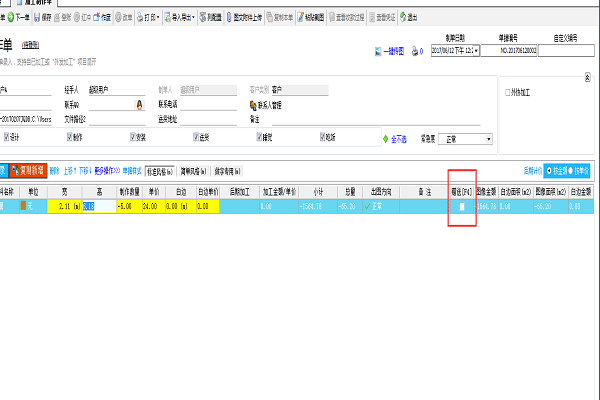Click 图文附件上传 attachment upload icon

pos(250,18)
